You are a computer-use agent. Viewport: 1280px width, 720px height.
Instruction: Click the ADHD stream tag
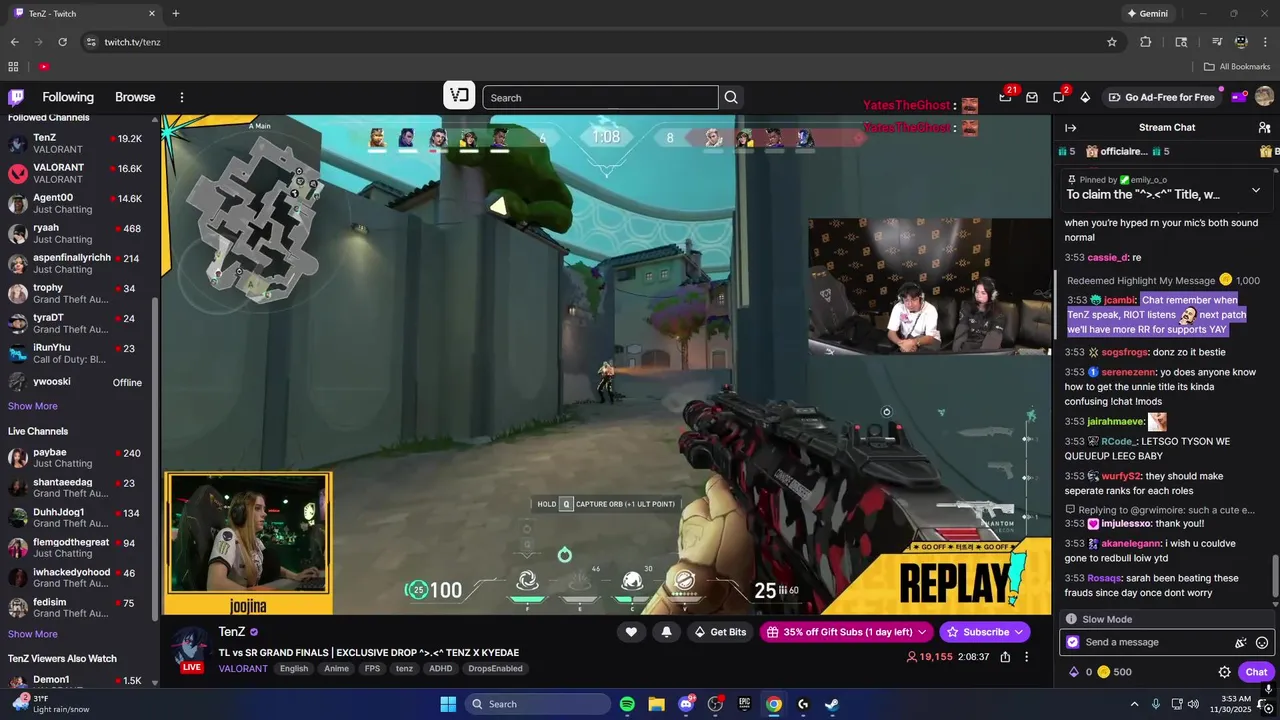(x=440, y=668)
